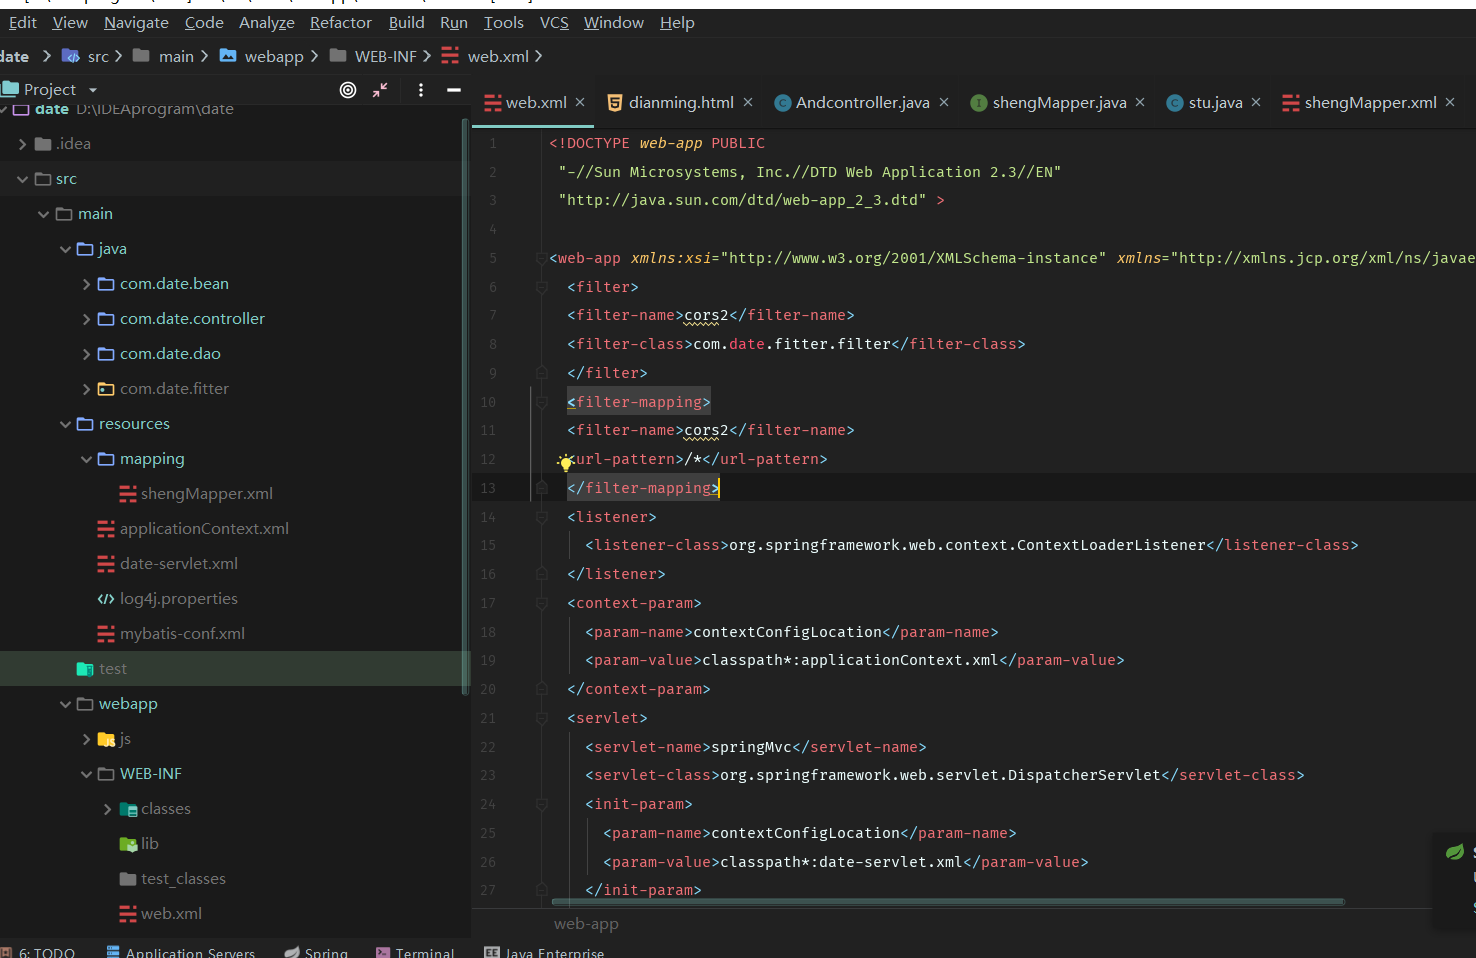Viewport: 1476px width, 958px height.
Task: Click the intention lightbulb icon on line 12
Action: (x=565, y=461)
